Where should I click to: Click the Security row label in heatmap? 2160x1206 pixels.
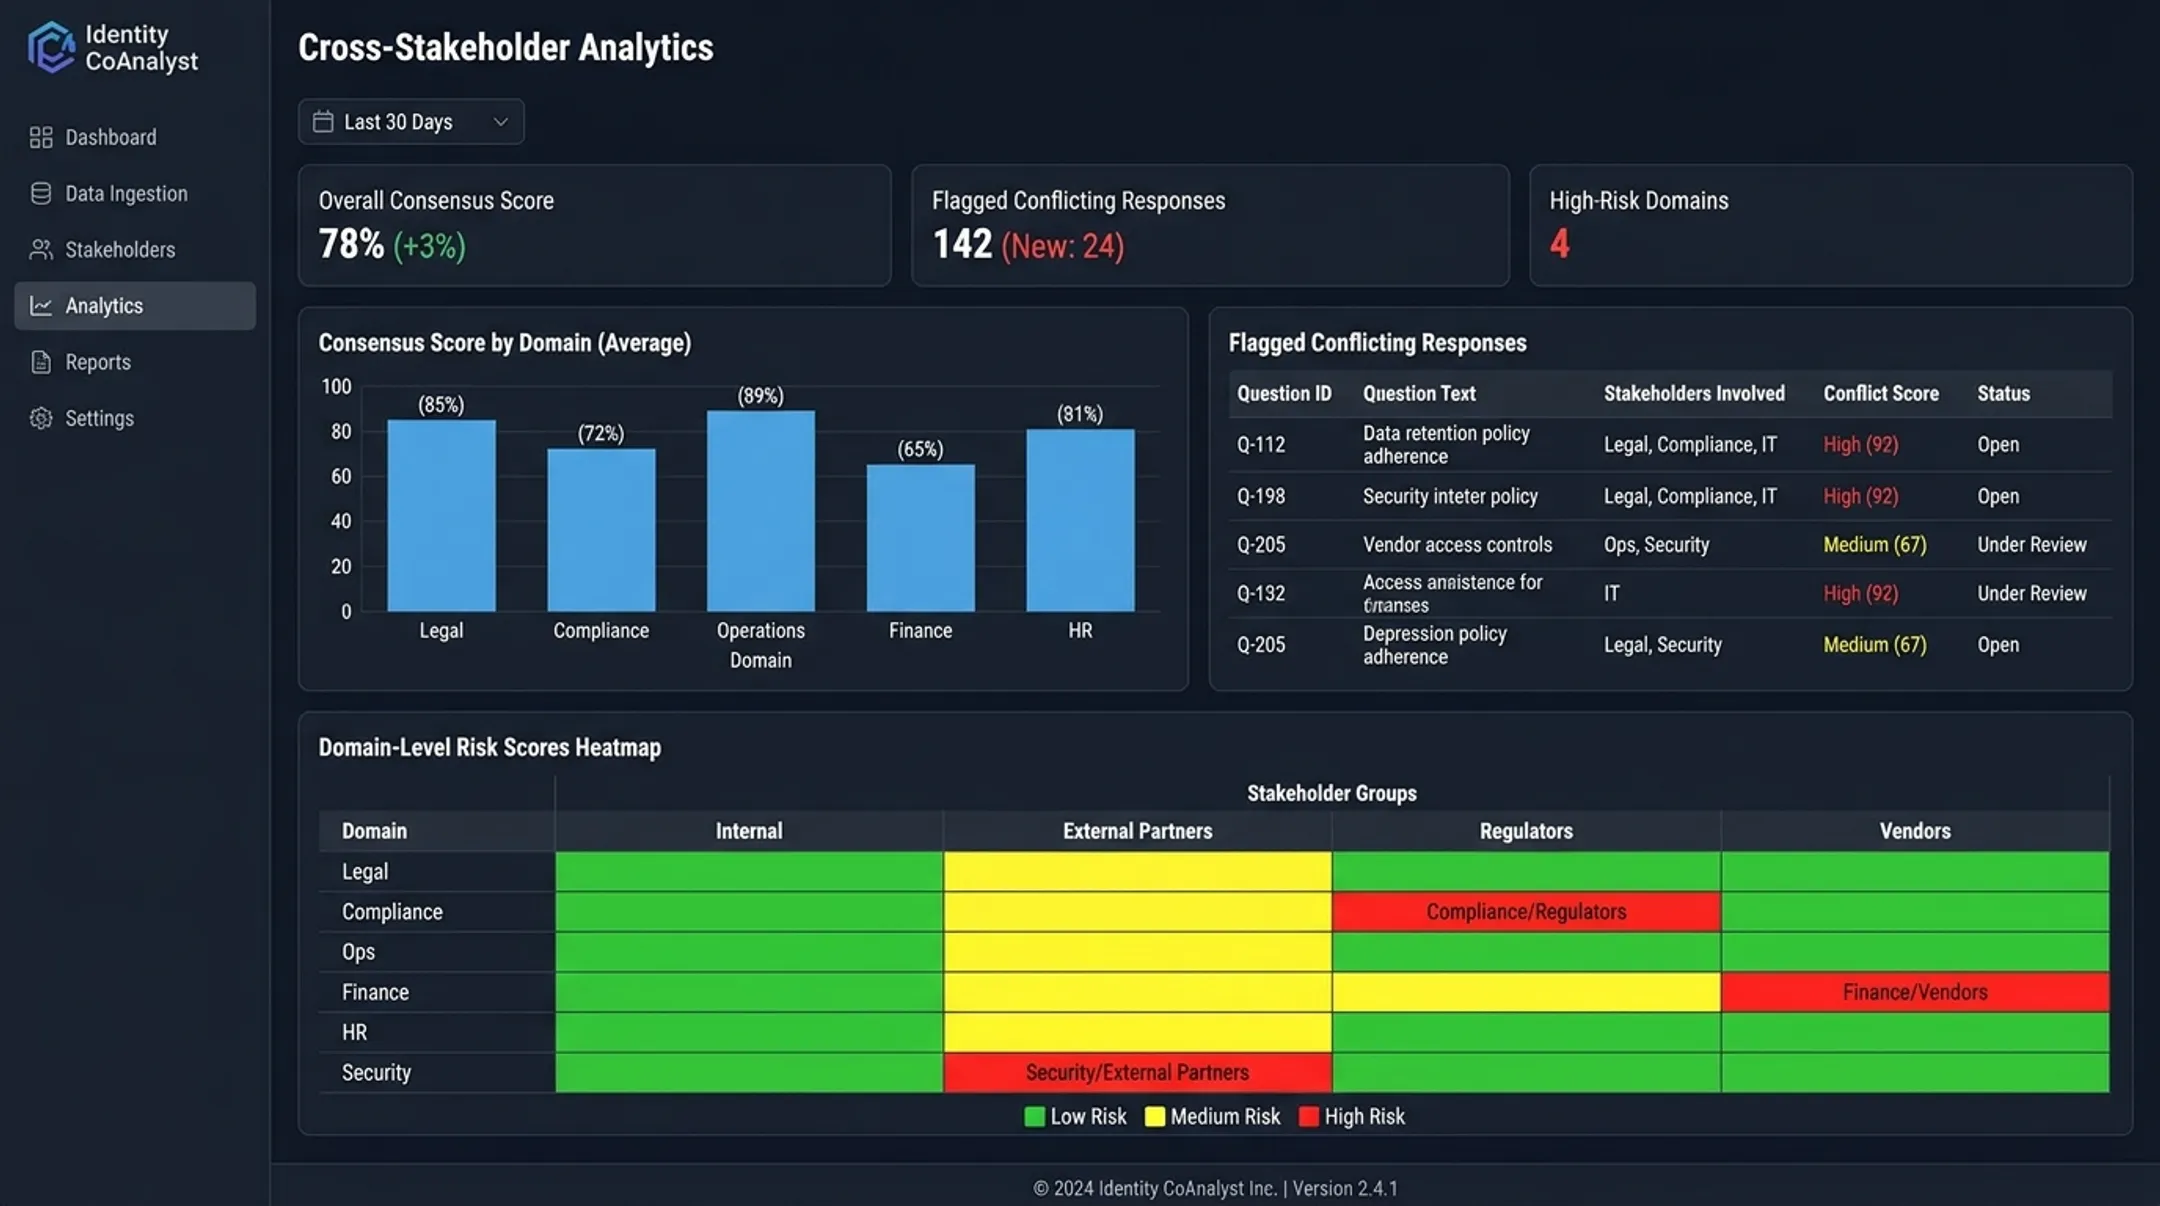376,1072
